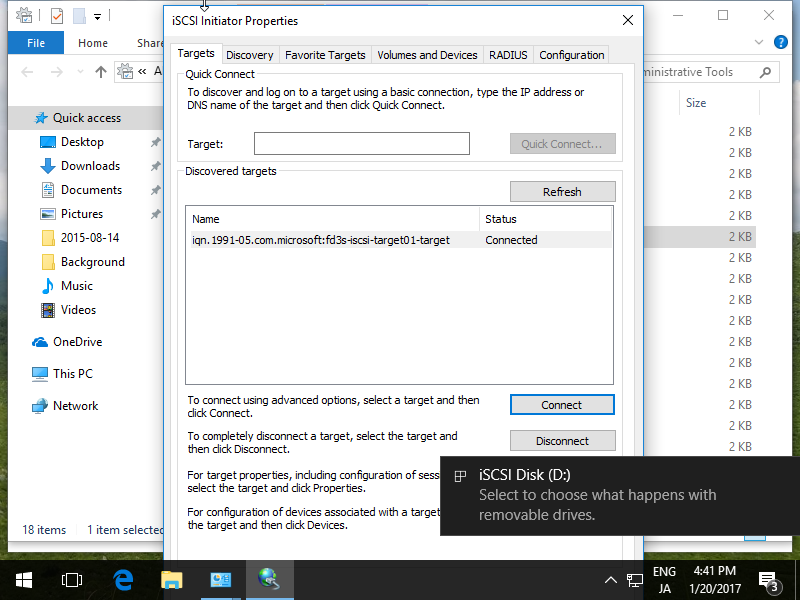
Task: Open Customize Quick Access Toolbar dropdown
Action: click(97, 17)
